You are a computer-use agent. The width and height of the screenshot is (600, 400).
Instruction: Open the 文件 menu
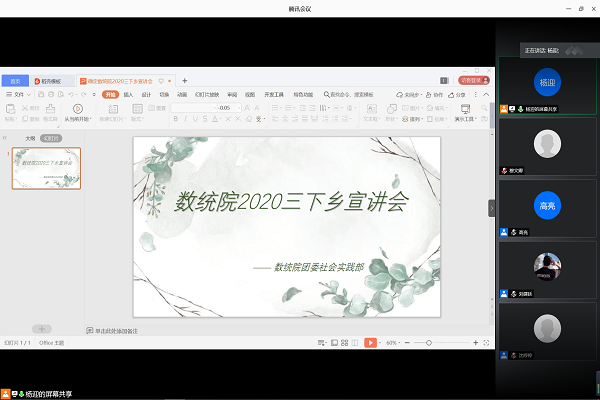pos(17,94)
